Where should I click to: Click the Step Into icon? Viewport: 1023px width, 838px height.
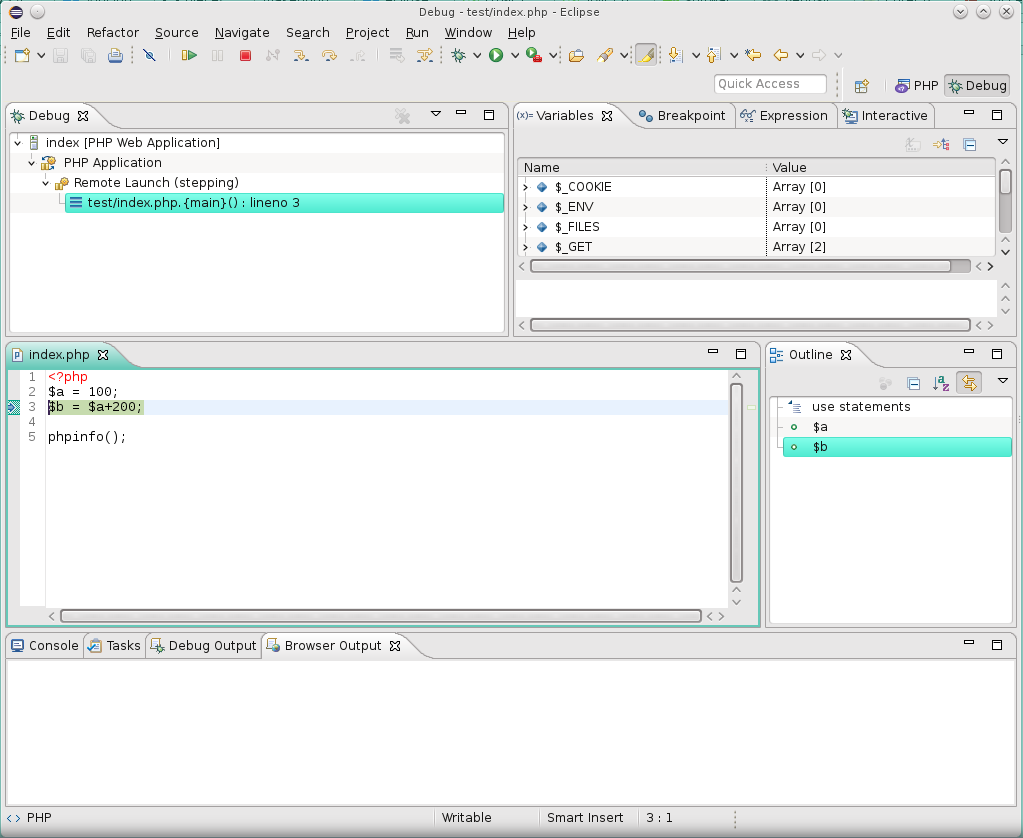point(300,56)
